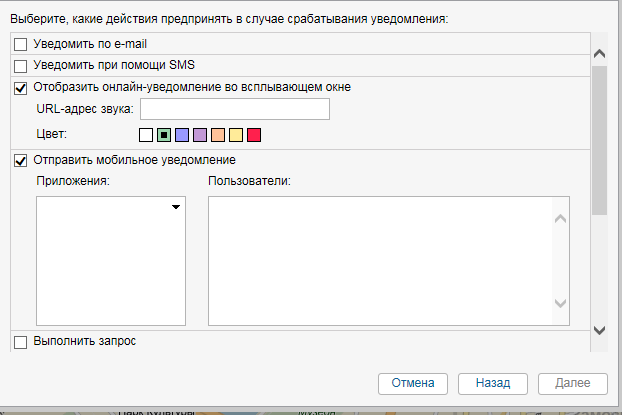The width and height of the screenshot is (622, 415).
Task: Select the white color swatch
Action: coord(146,134)
